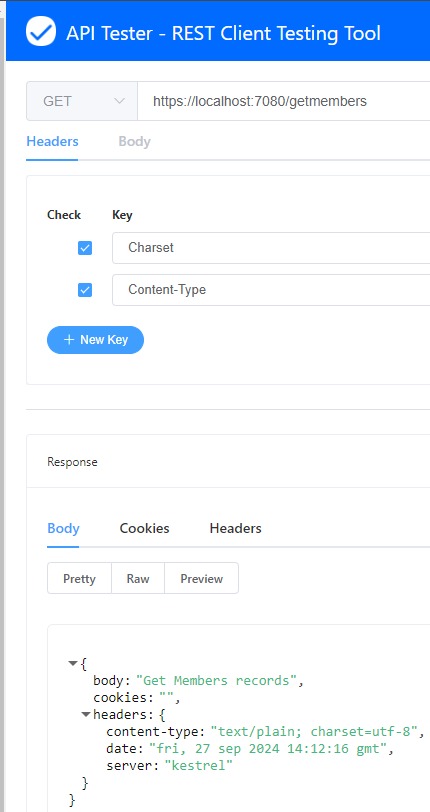Uncheck the Charset header checkbox

coord(85,248)
